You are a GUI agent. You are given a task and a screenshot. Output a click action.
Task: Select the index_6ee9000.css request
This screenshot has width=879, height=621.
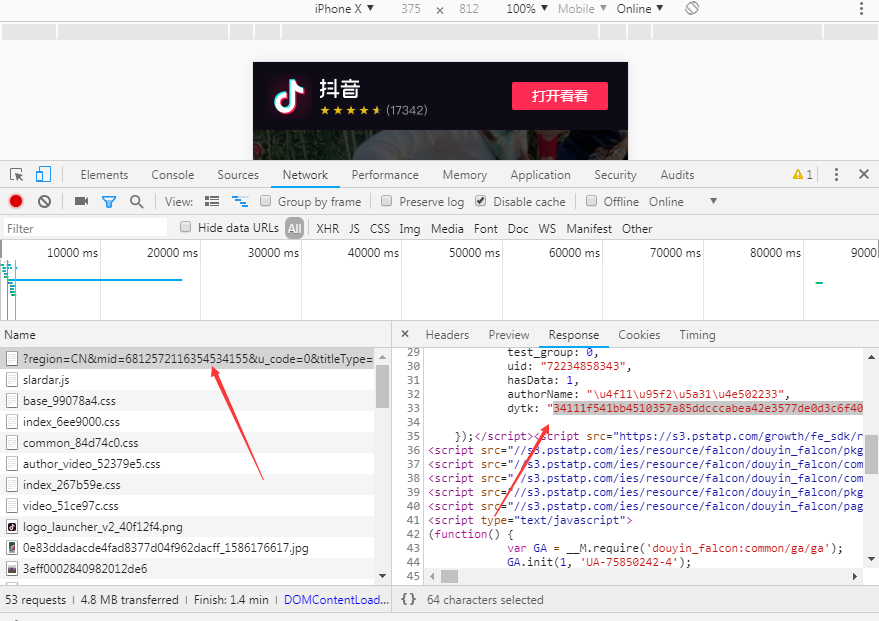click(x=187, y=422)
